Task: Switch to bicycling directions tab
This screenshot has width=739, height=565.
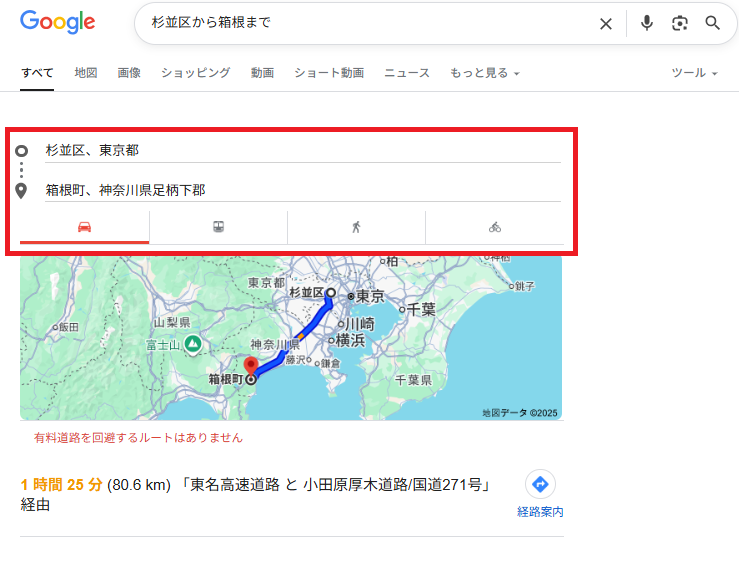Action: click(x=494, y=227)
